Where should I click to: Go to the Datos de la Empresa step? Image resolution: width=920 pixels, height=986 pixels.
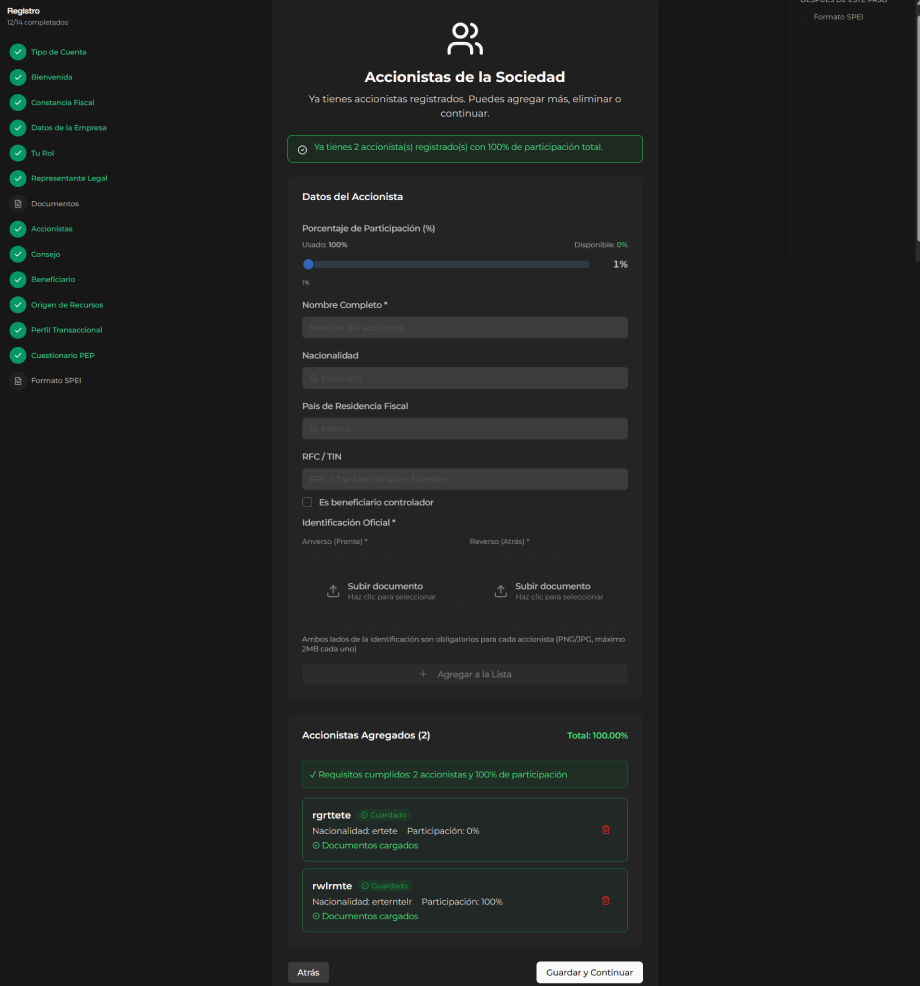69,128
